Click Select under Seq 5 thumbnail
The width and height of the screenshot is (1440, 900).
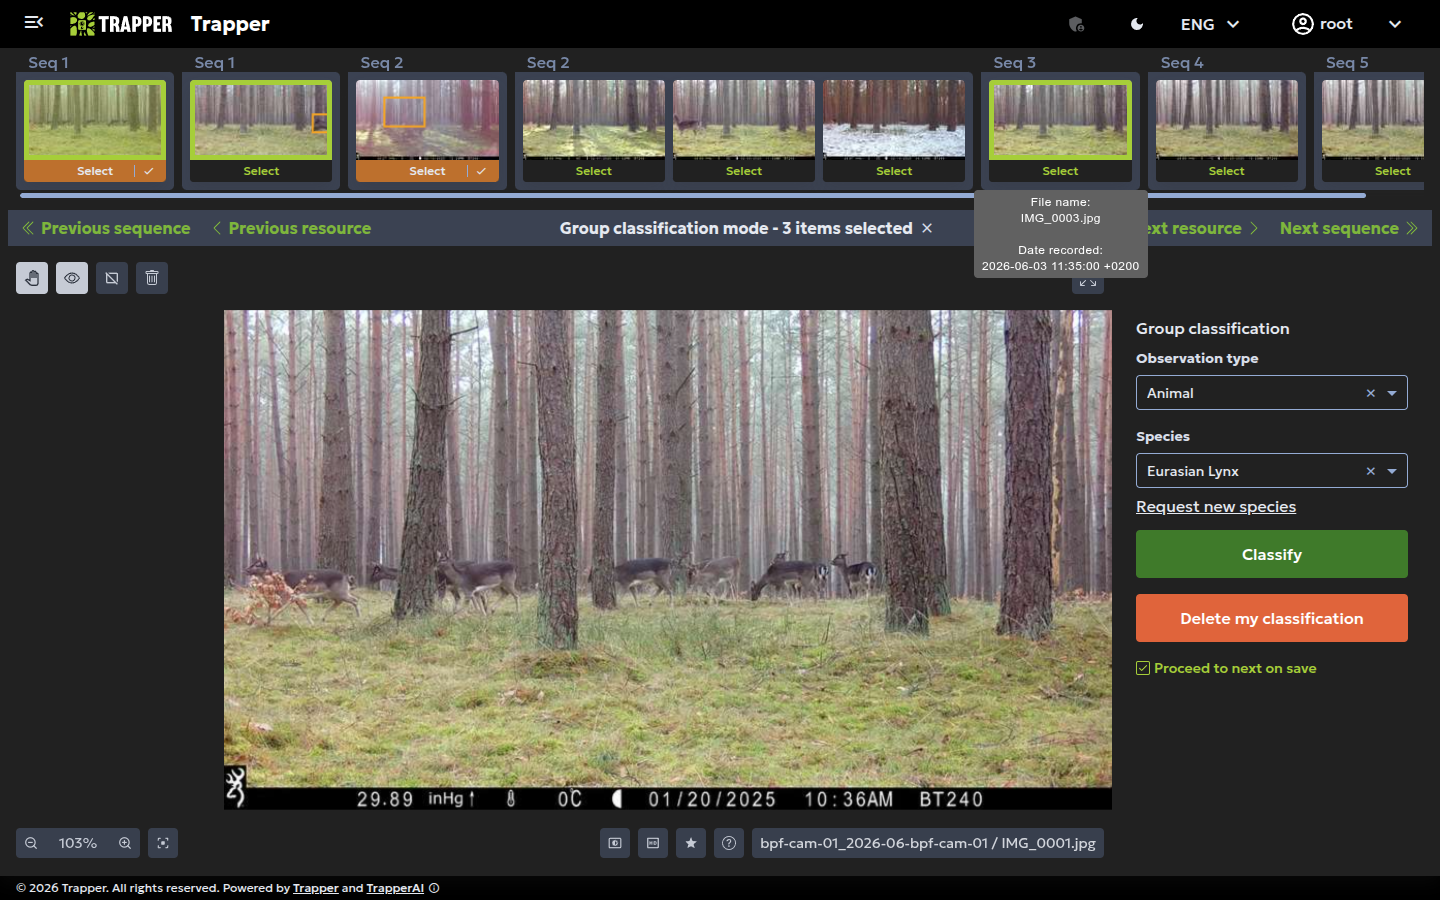[x=1392, y=171]
